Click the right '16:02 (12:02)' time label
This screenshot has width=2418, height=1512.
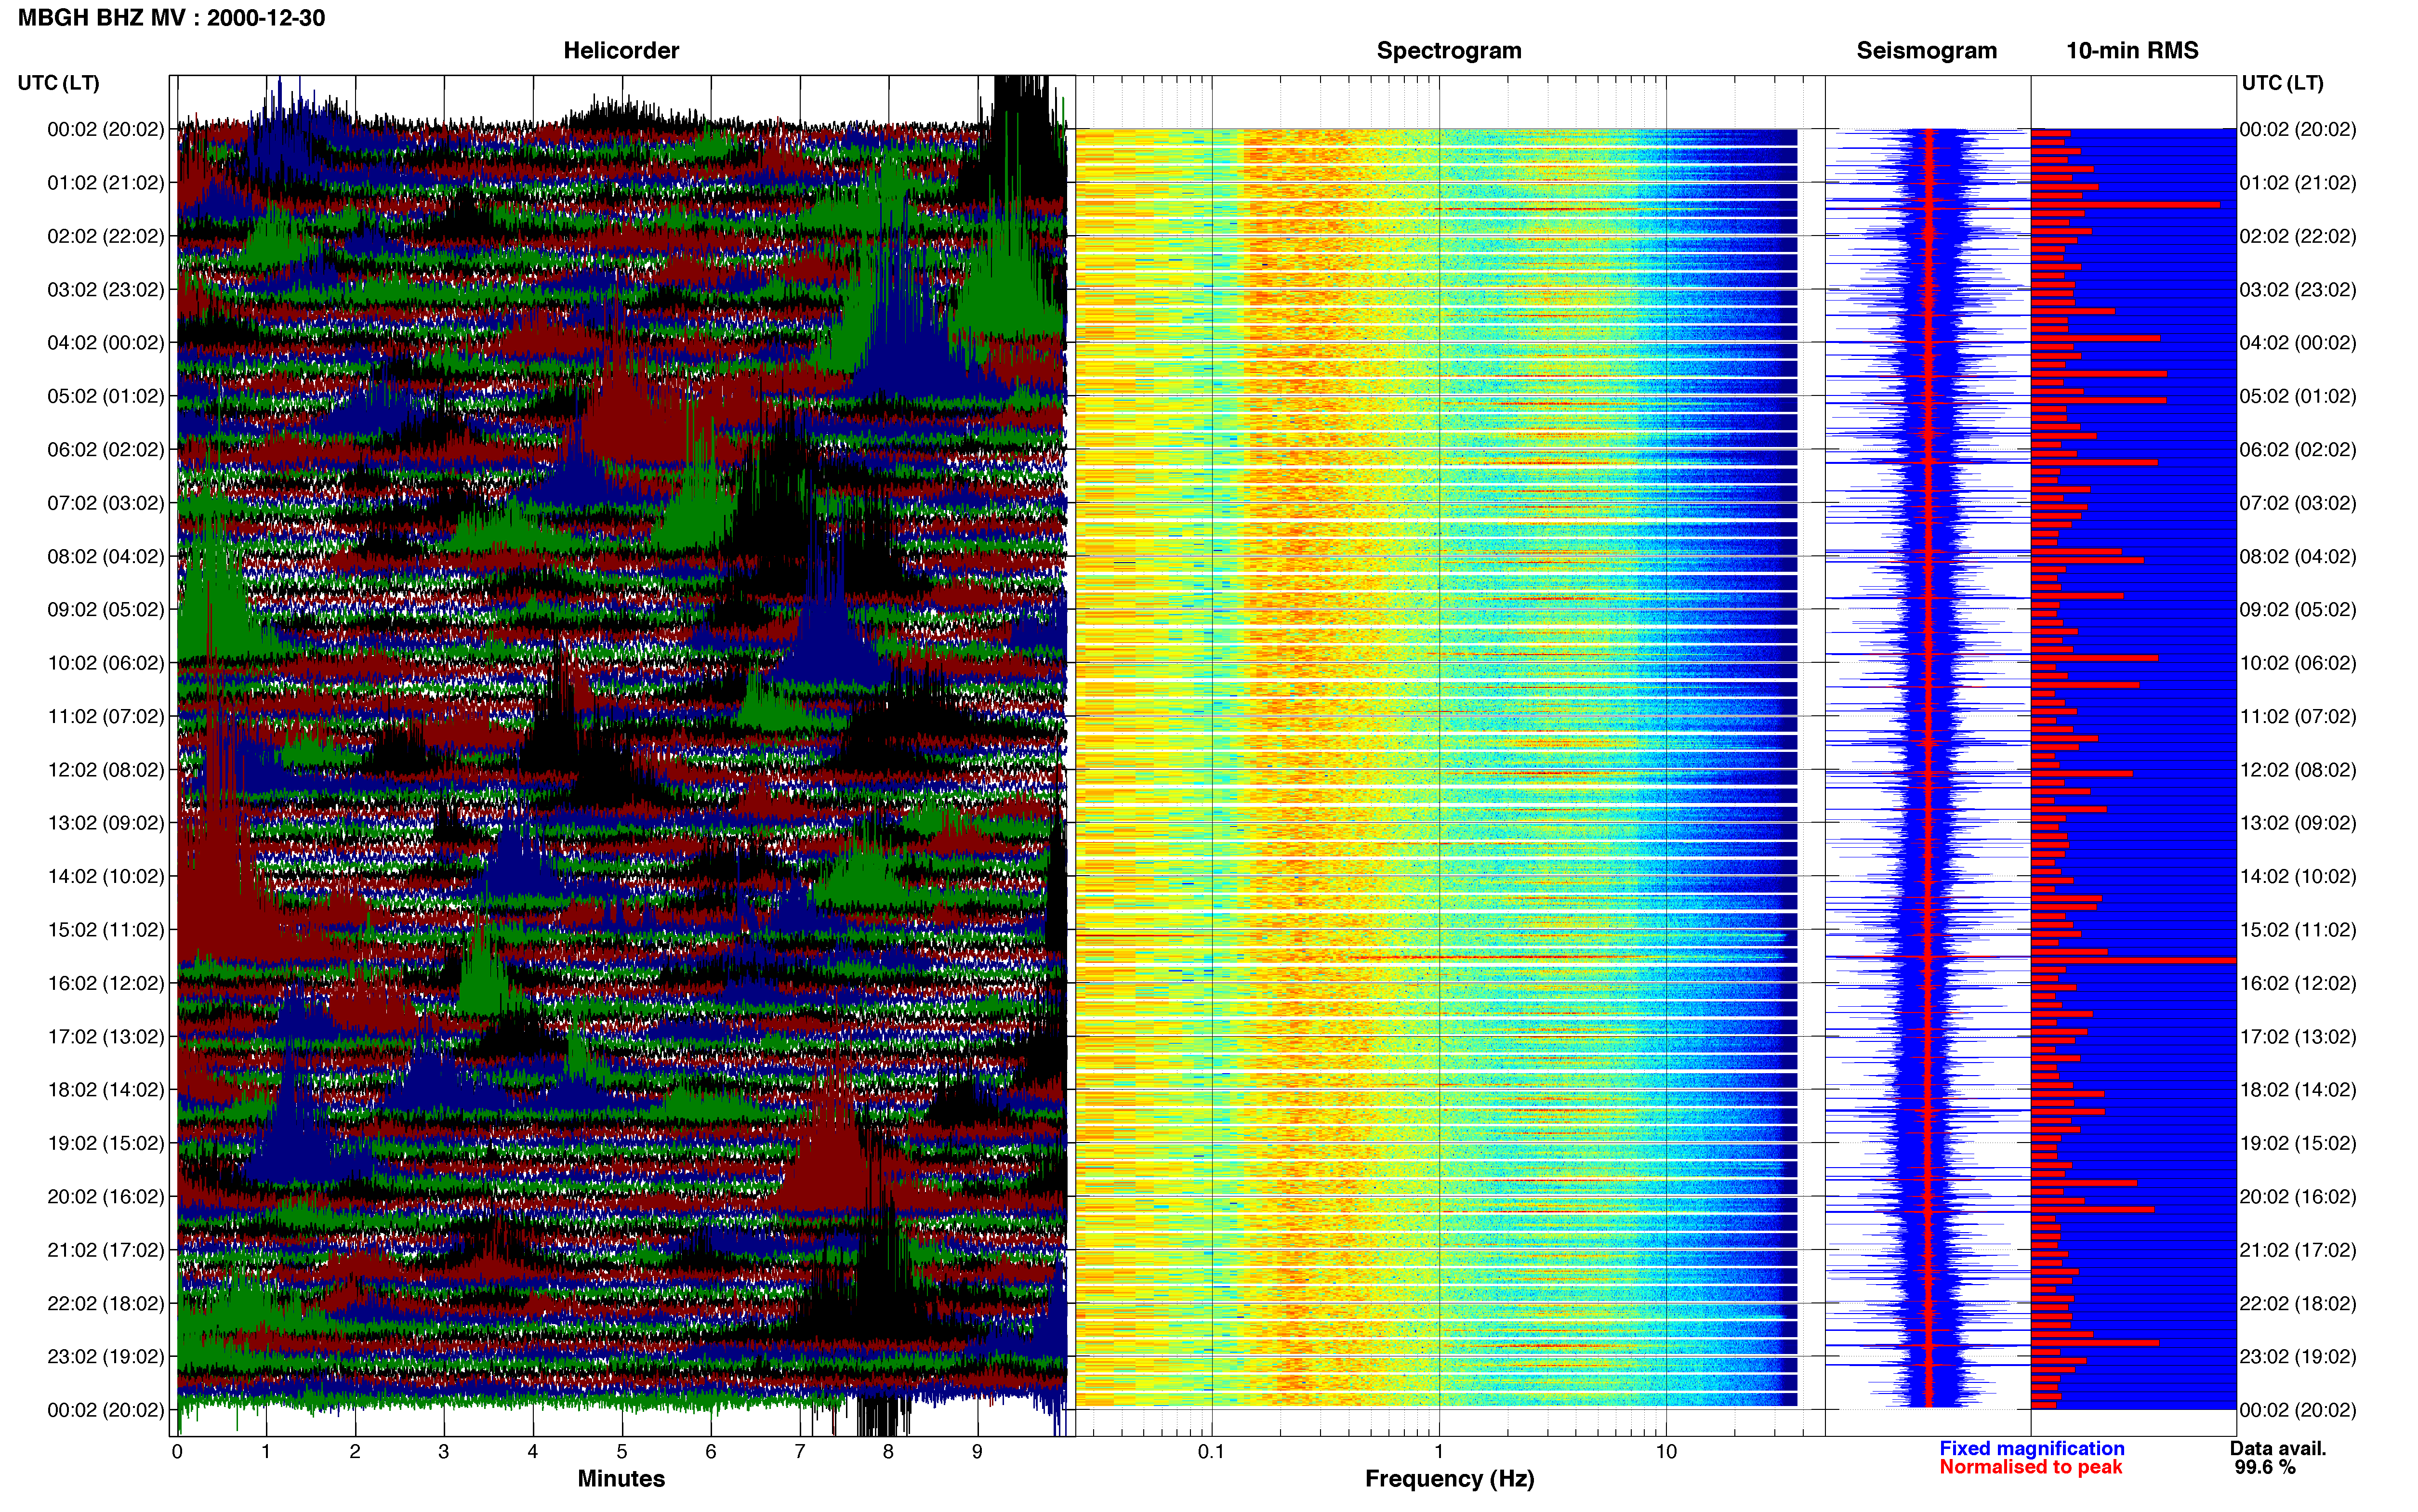[x=2298, y=983]
